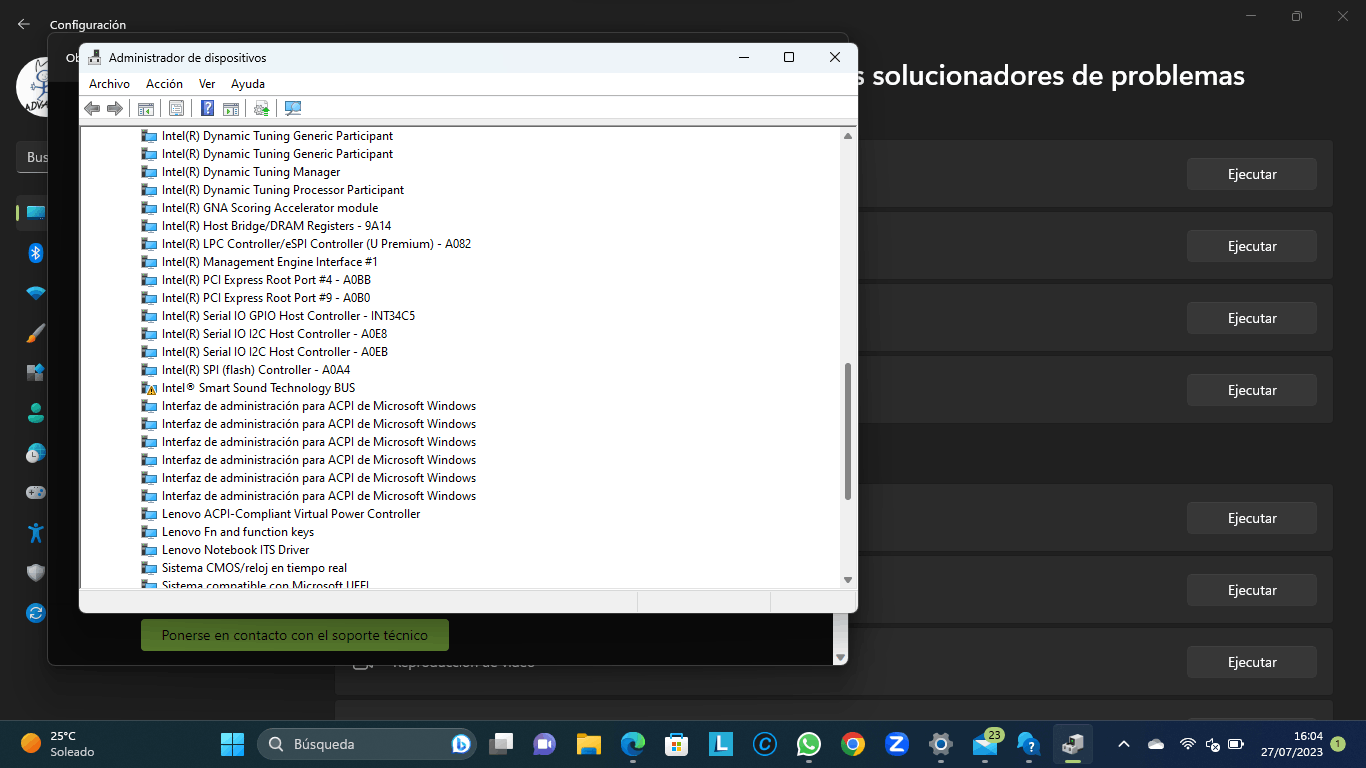The image size is (1366, 768).
Task: Open Aplicaciones icon in Configuración sidebar
Action: click(x=36, y=373)
